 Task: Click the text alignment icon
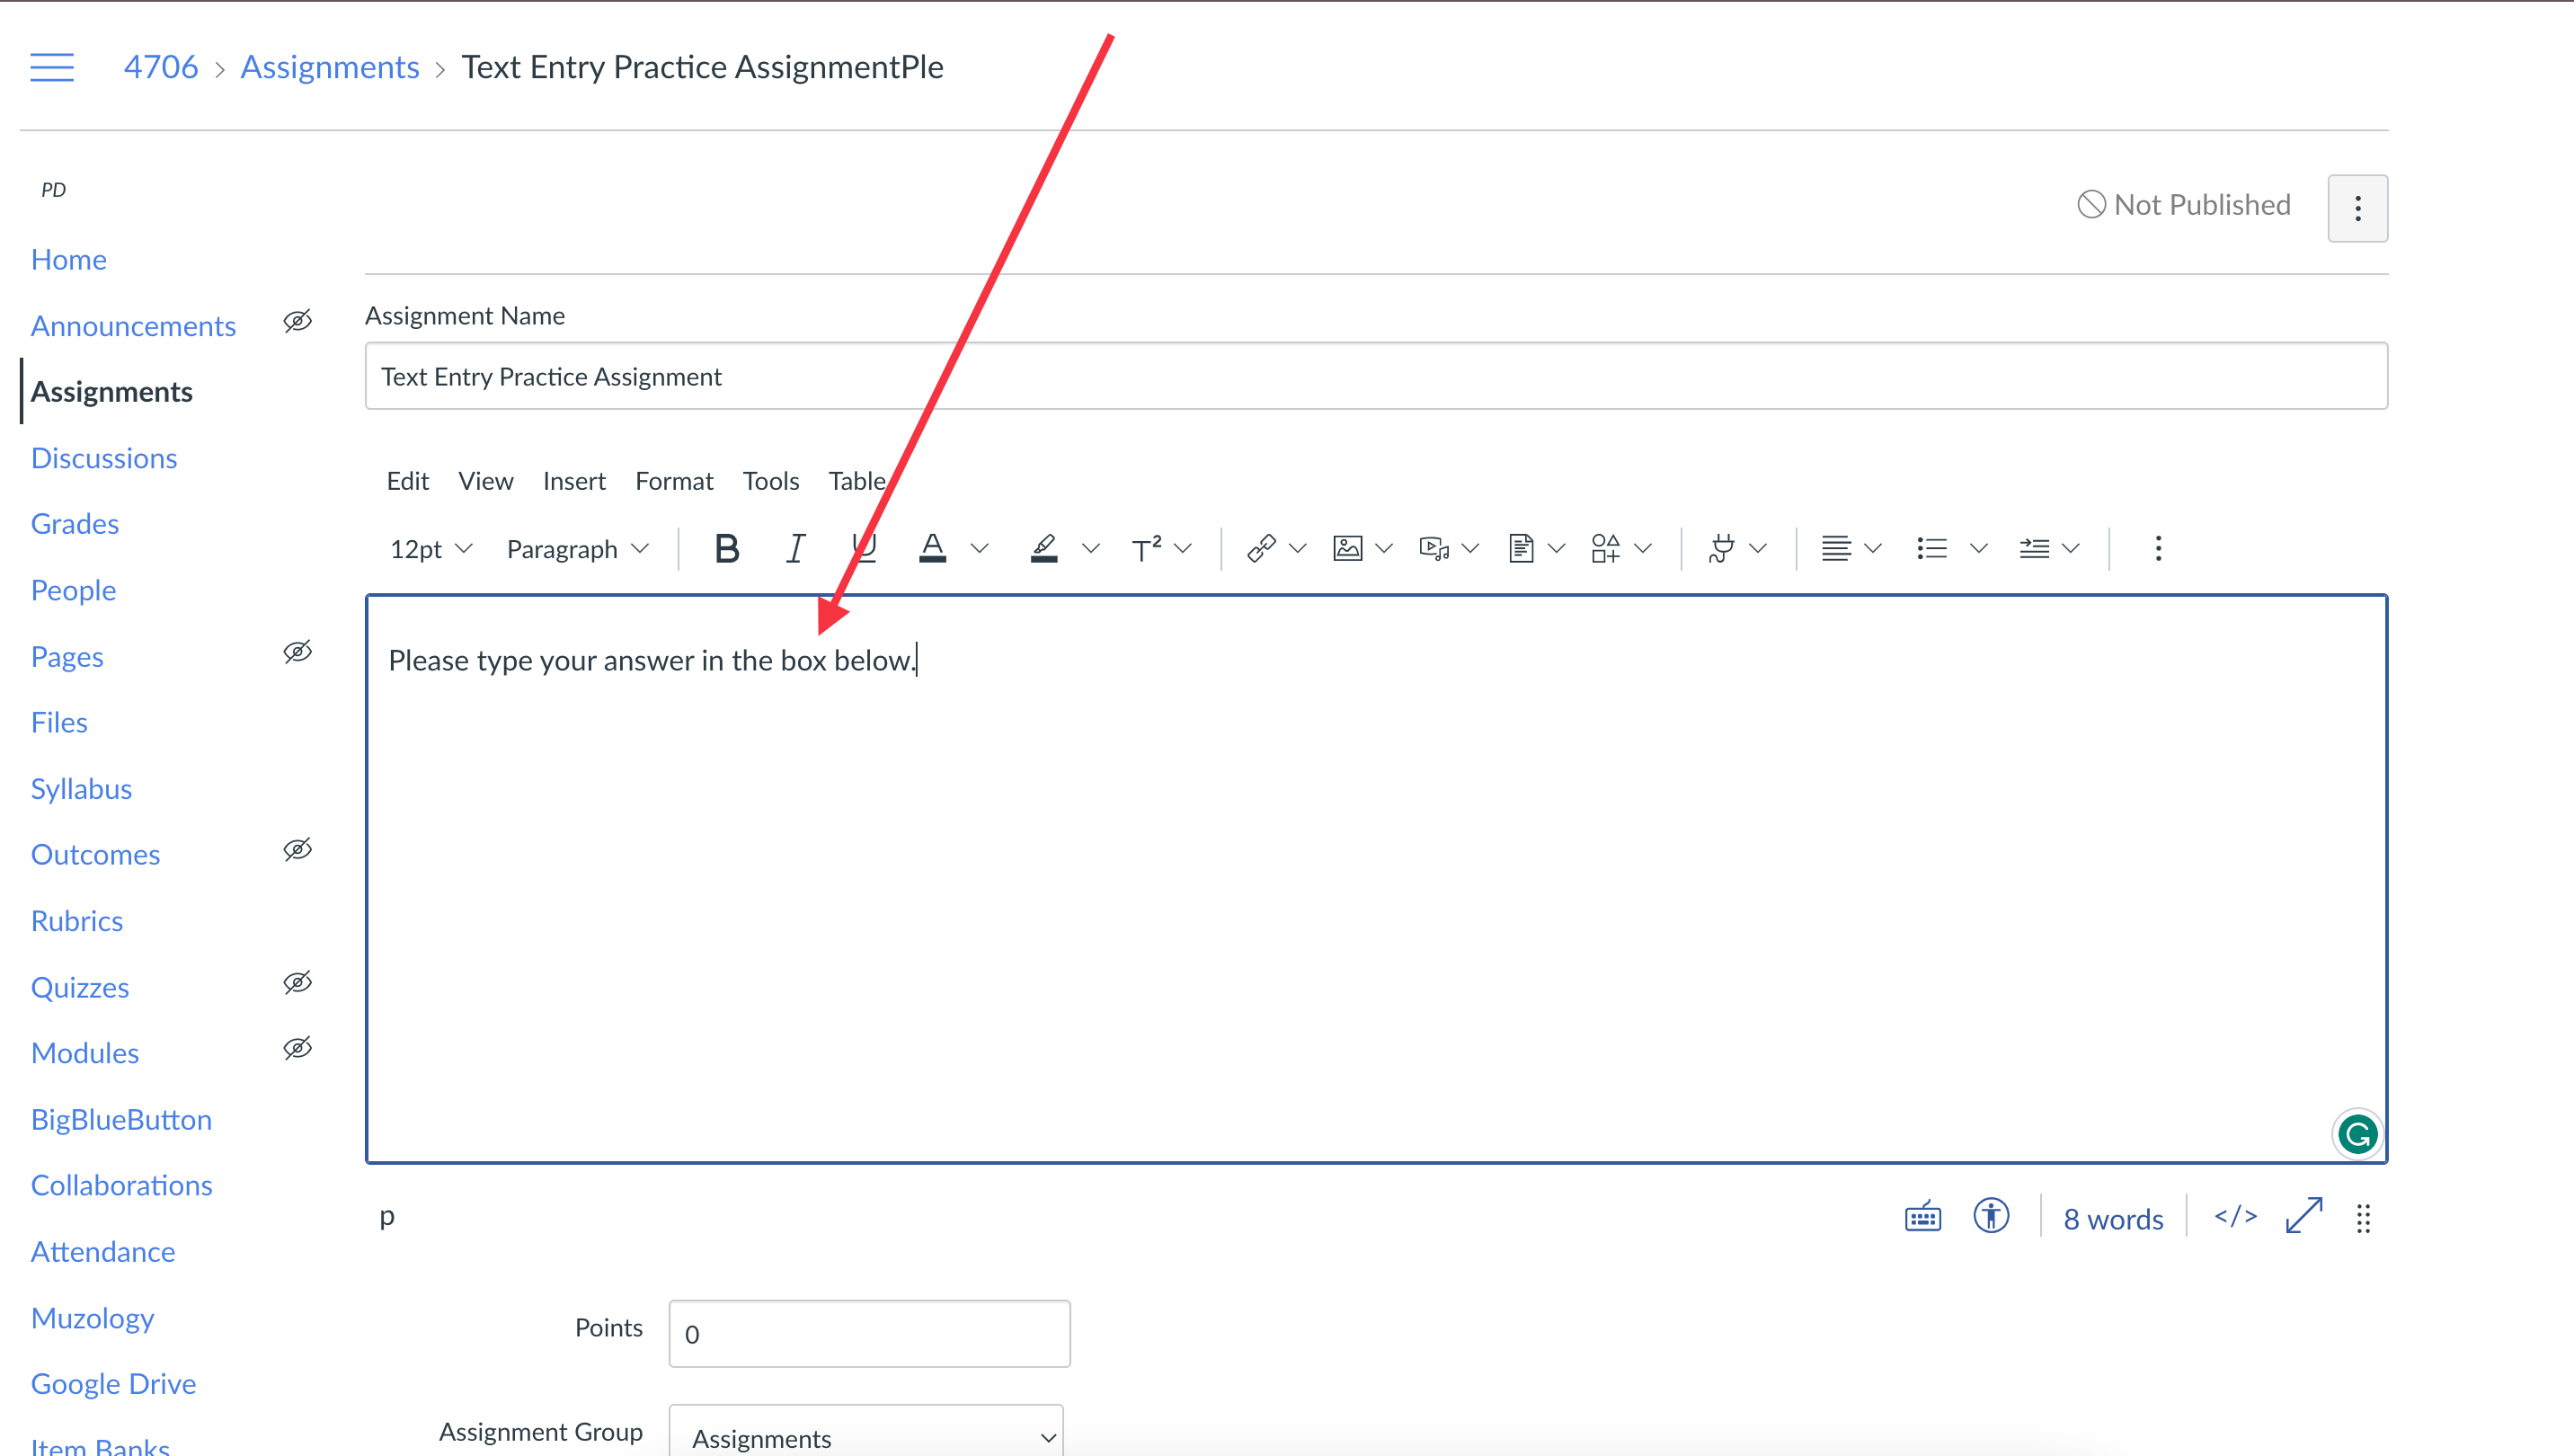1836,548
